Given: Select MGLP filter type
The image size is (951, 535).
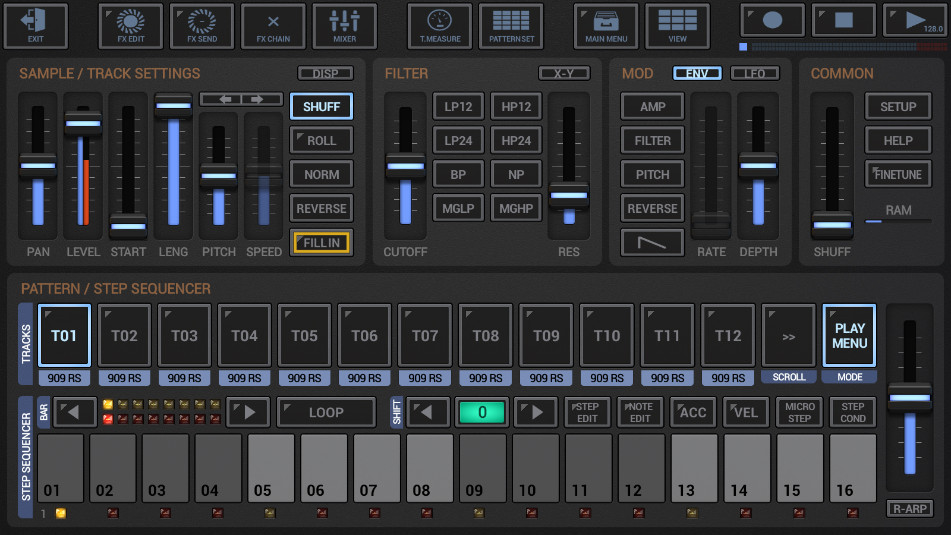Looking at the screenshot, I should point(458,209).
